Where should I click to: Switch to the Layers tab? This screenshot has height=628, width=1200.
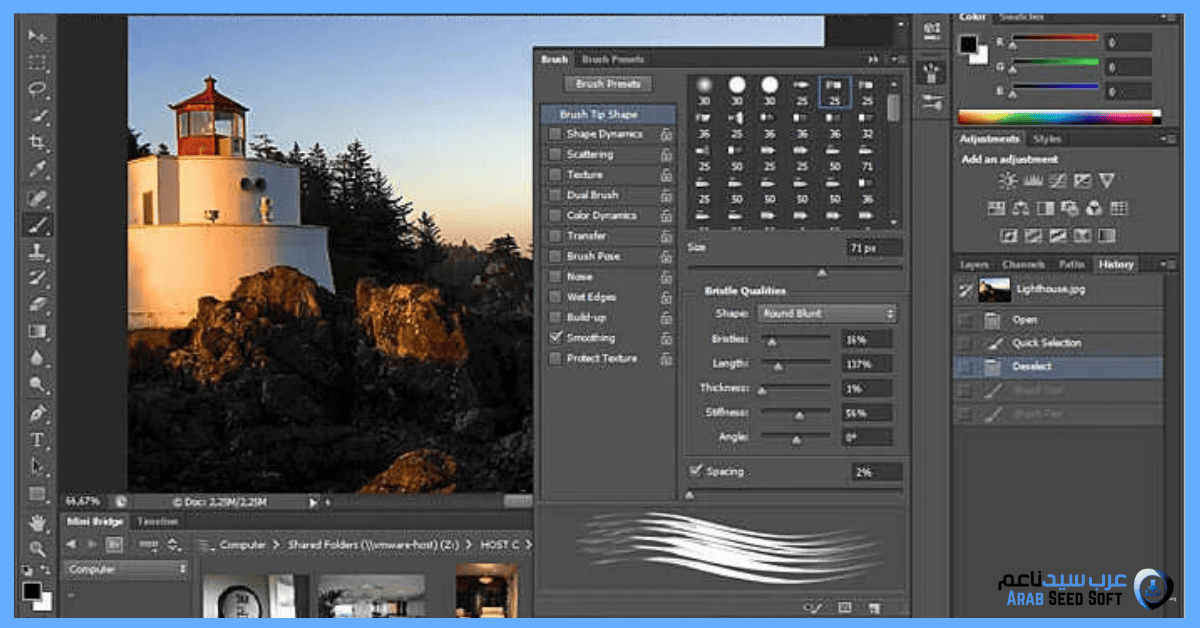(x=974, y=265)
